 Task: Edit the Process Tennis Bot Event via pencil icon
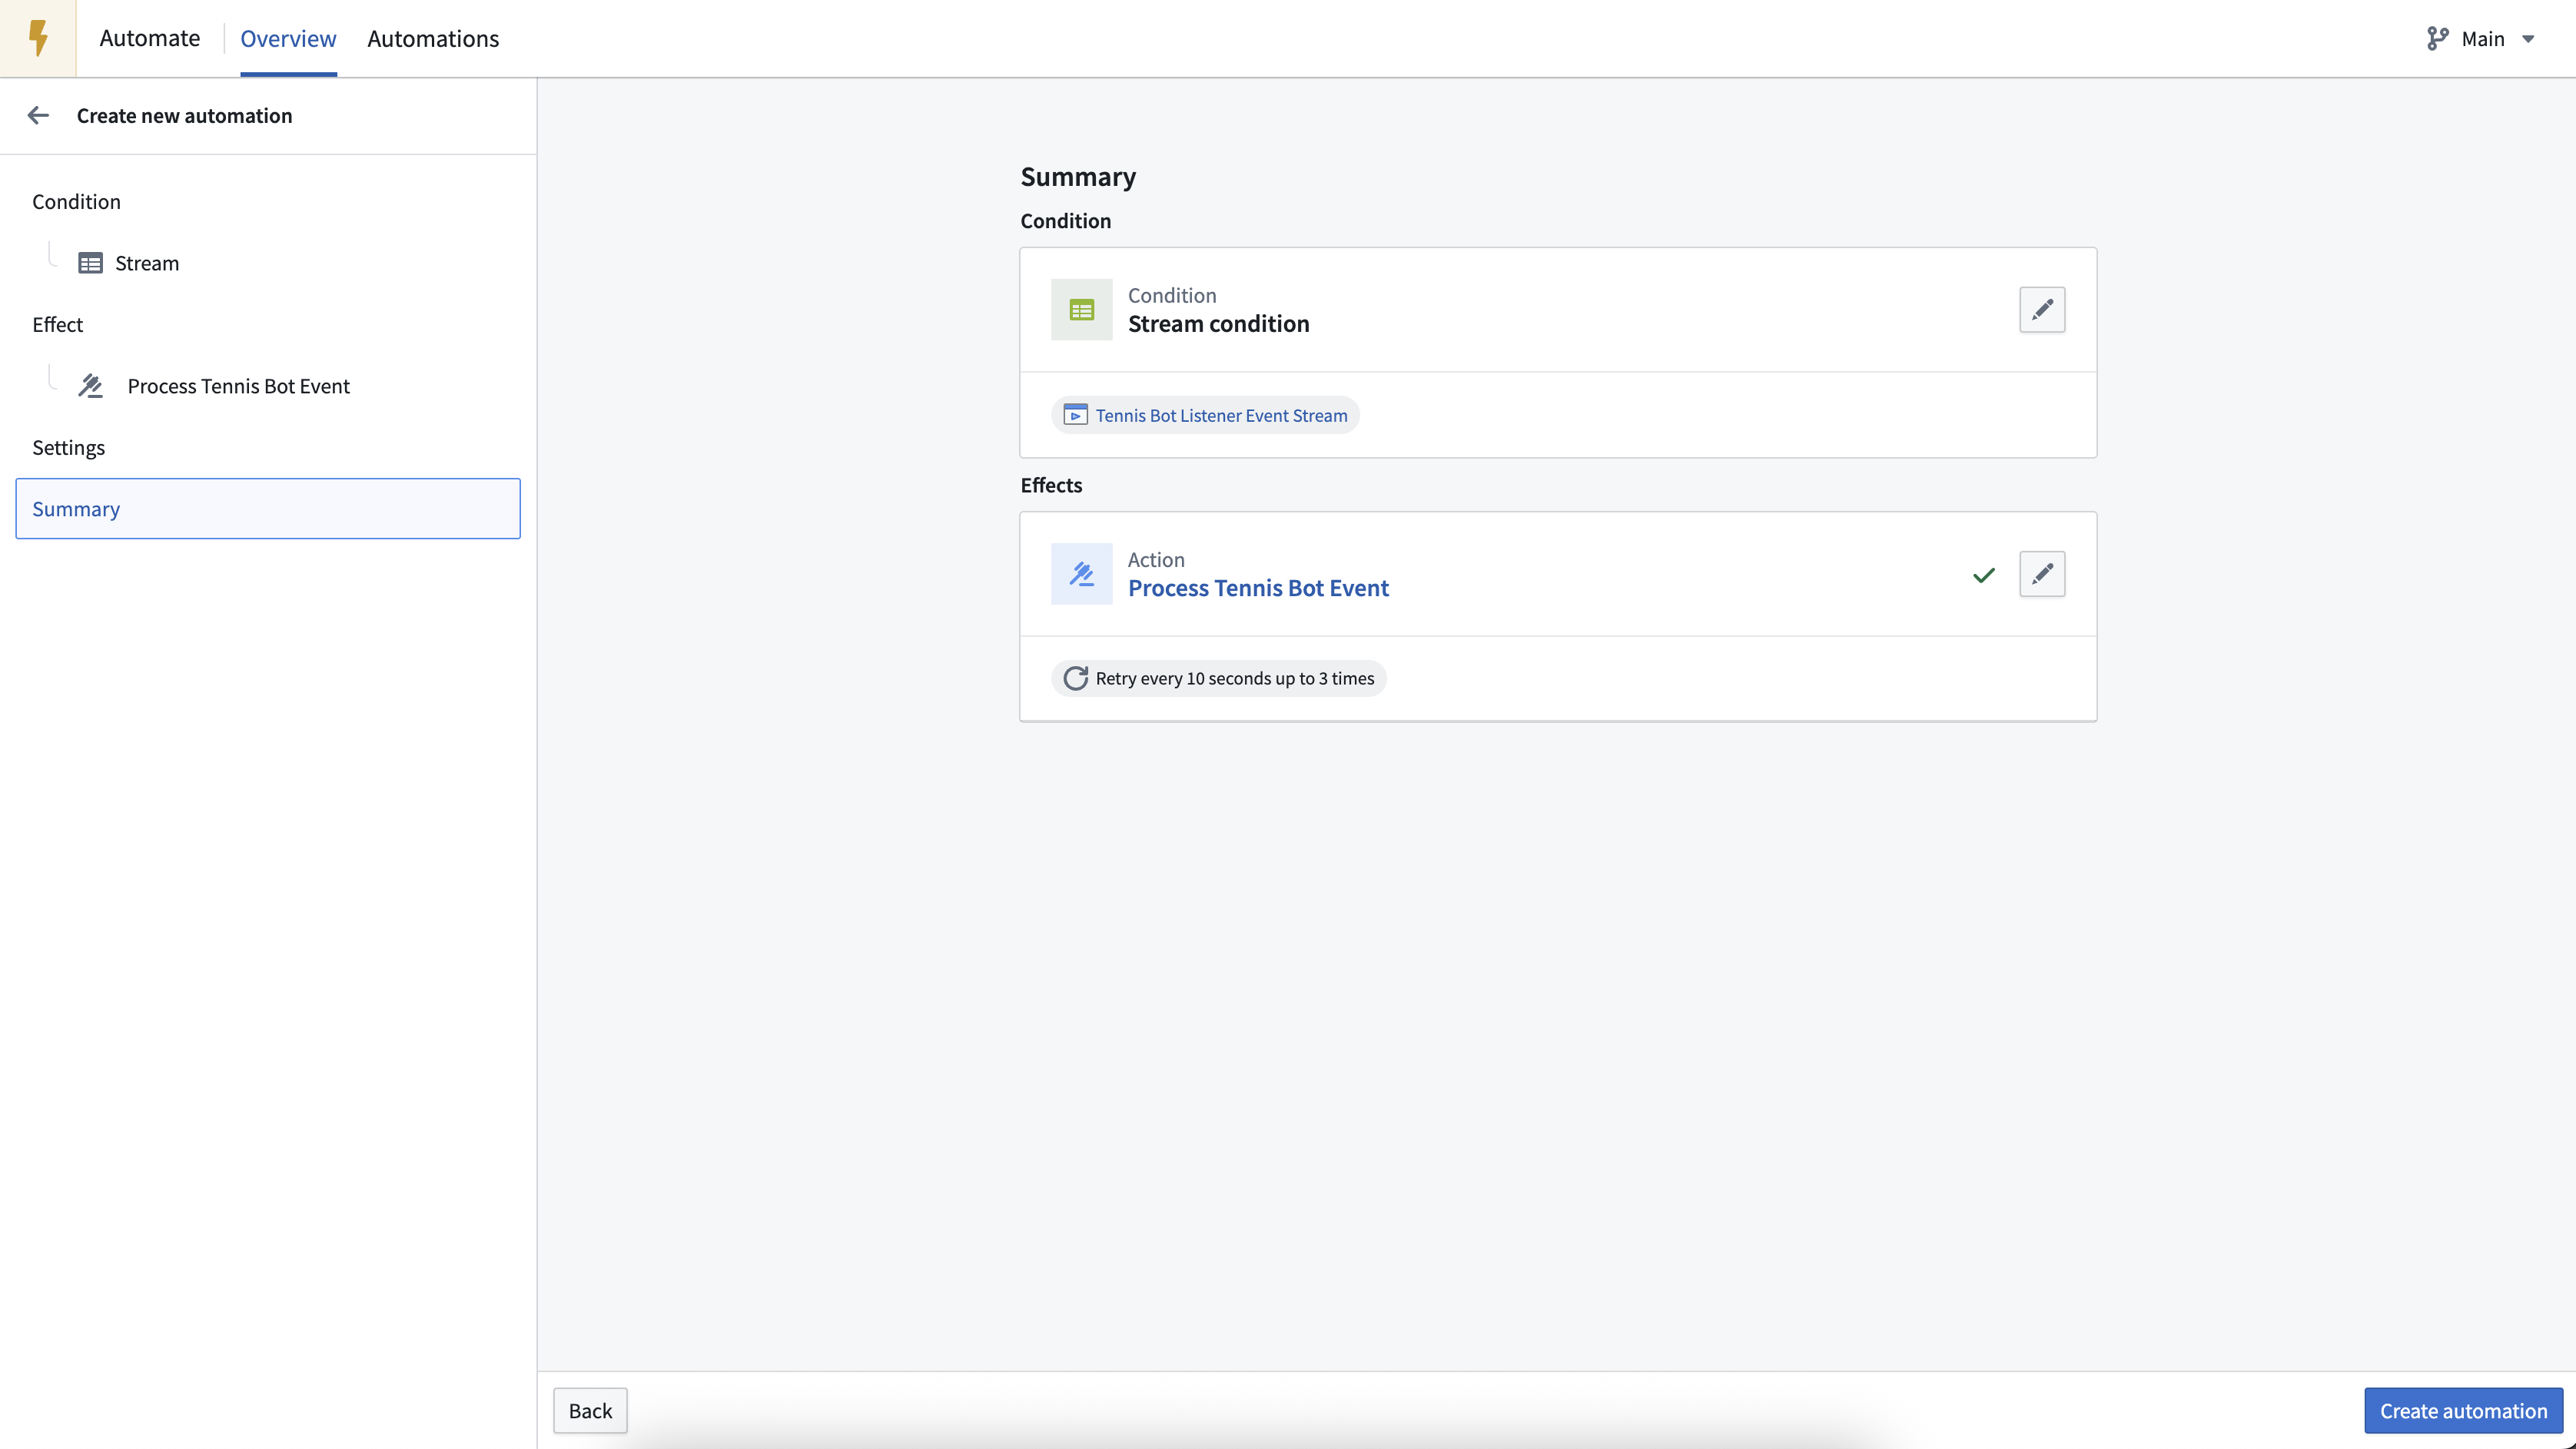(2042, 574)
